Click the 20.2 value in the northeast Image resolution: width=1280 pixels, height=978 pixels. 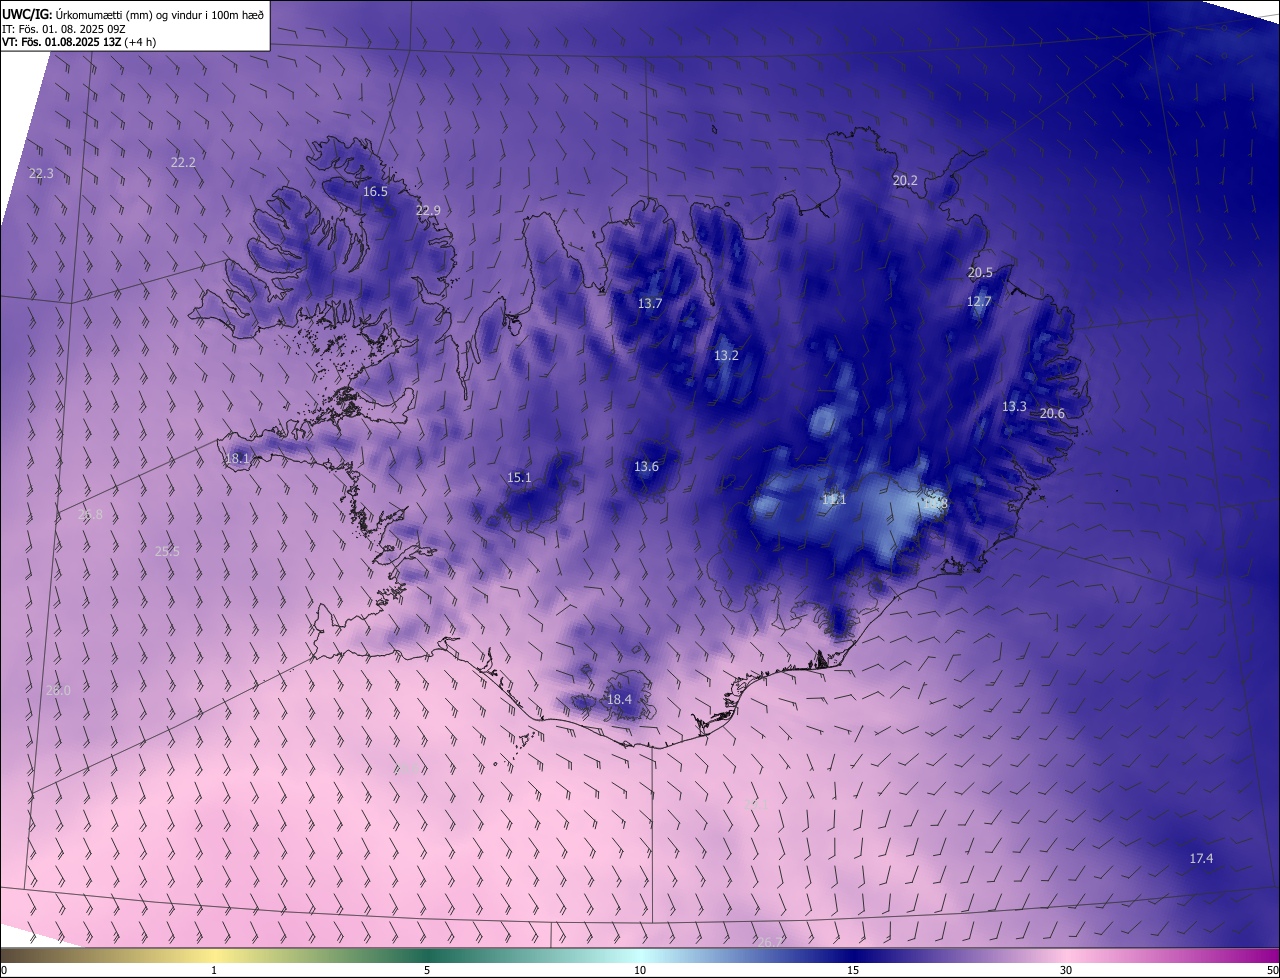(x=905, y=180)
